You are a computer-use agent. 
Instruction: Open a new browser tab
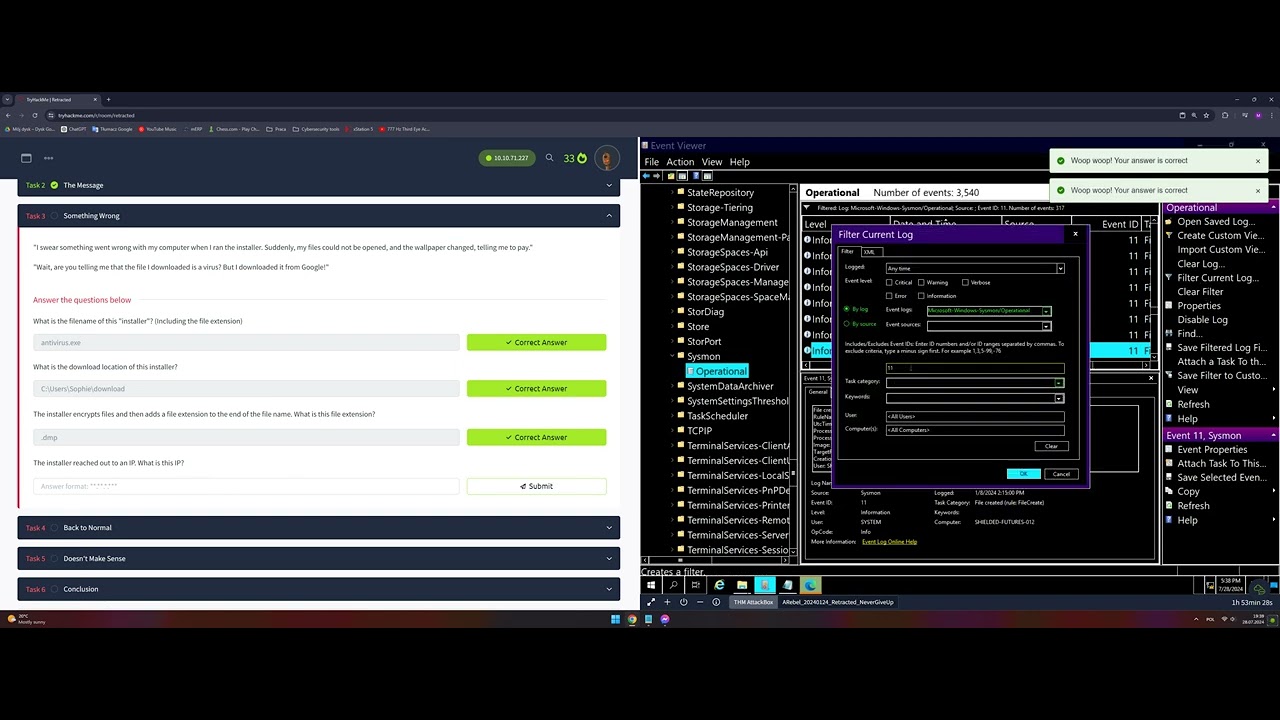108,99
